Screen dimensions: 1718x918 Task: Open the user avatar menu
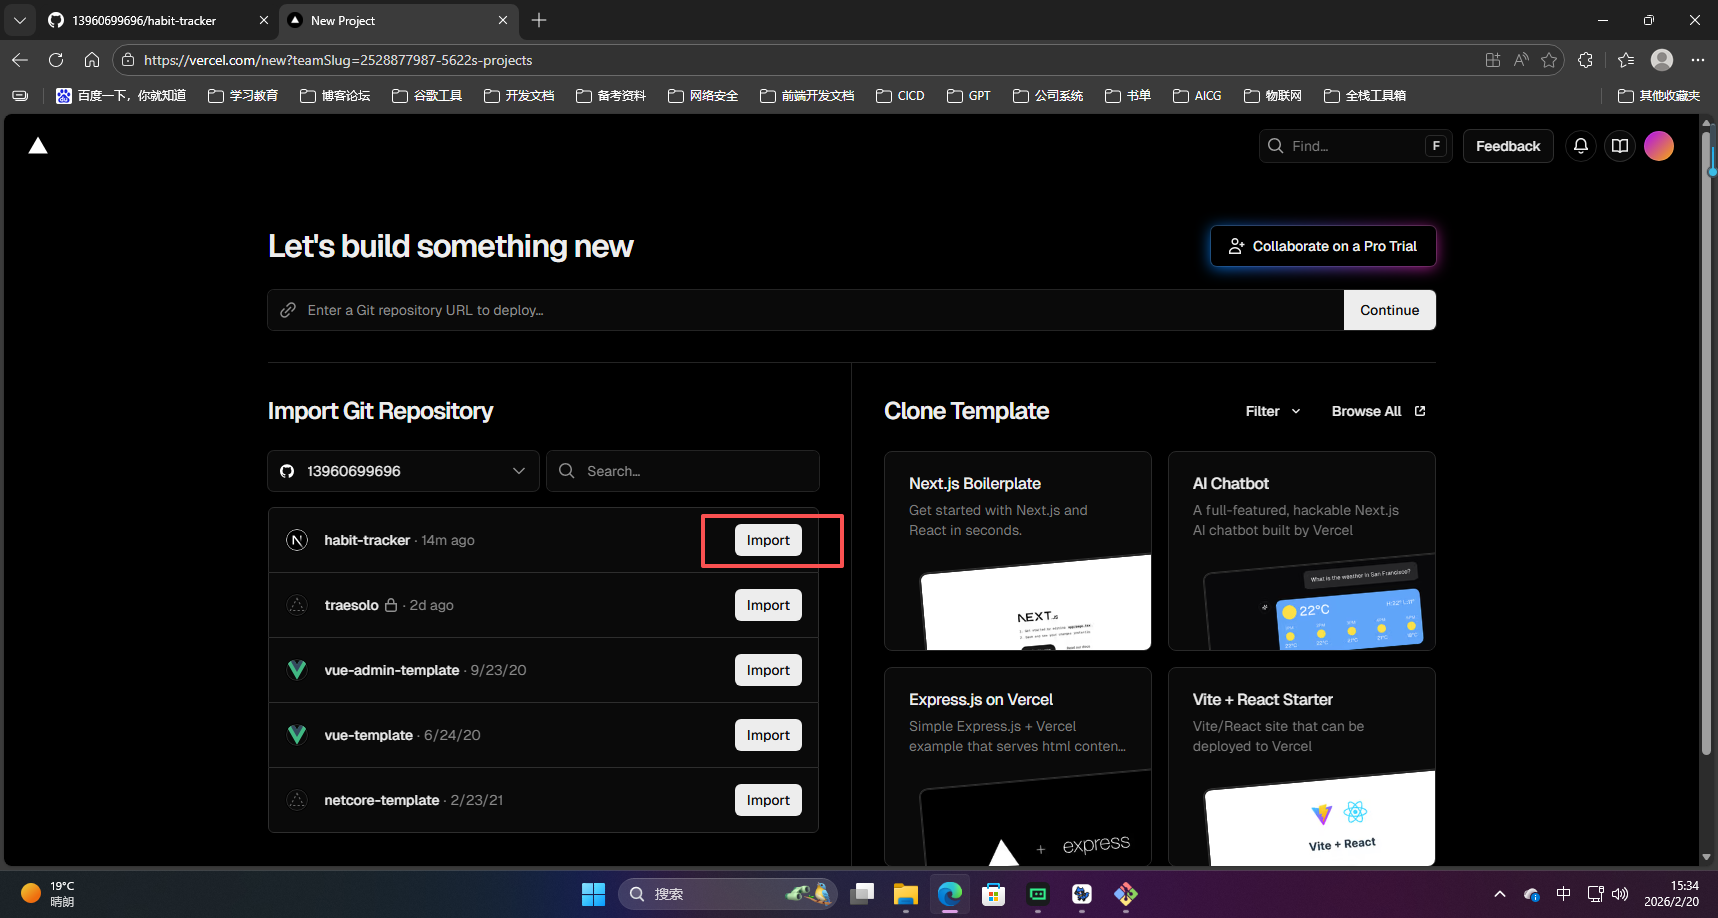click(1659, 146)
